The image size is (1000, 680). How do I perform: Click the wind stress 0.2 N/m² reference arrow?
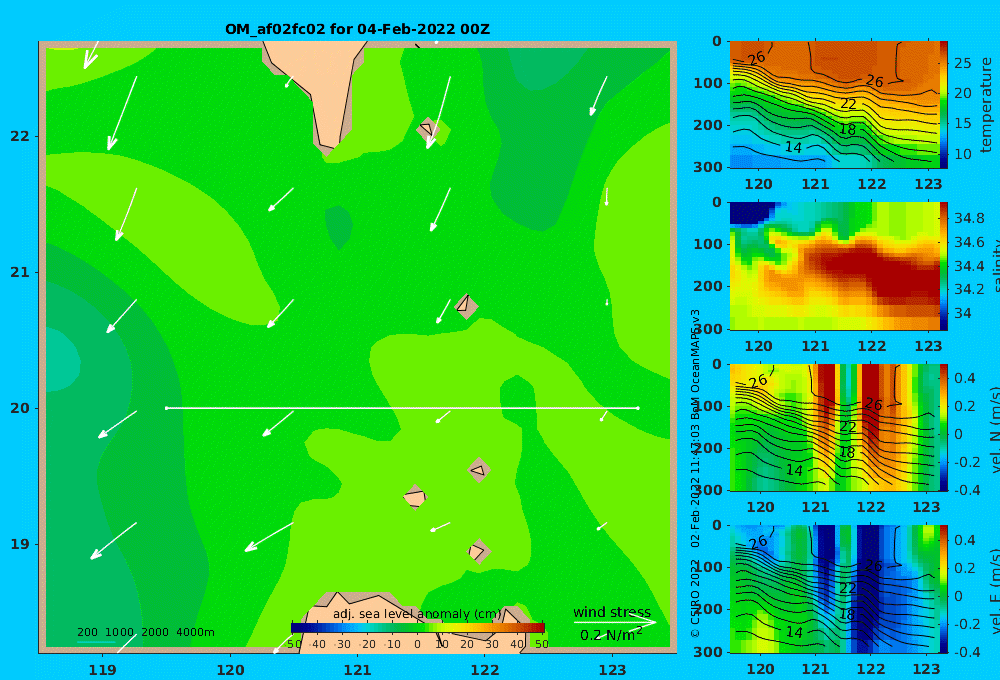pos(615,622)
